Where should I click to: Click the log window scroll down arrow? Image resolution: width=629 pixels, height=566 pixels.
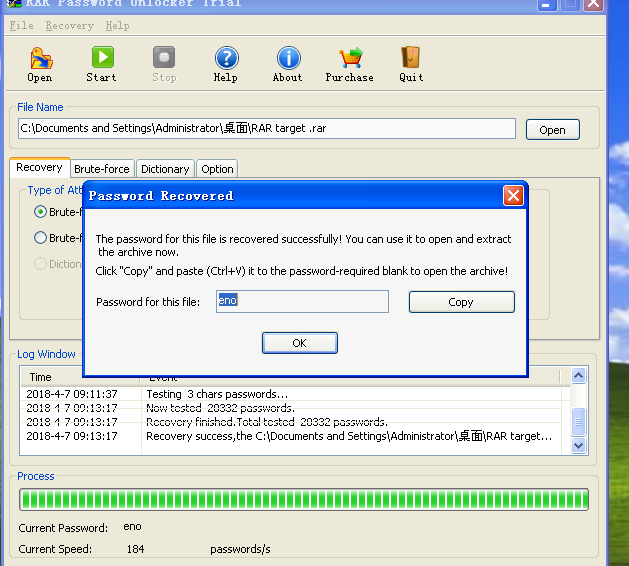pos(578,445)
